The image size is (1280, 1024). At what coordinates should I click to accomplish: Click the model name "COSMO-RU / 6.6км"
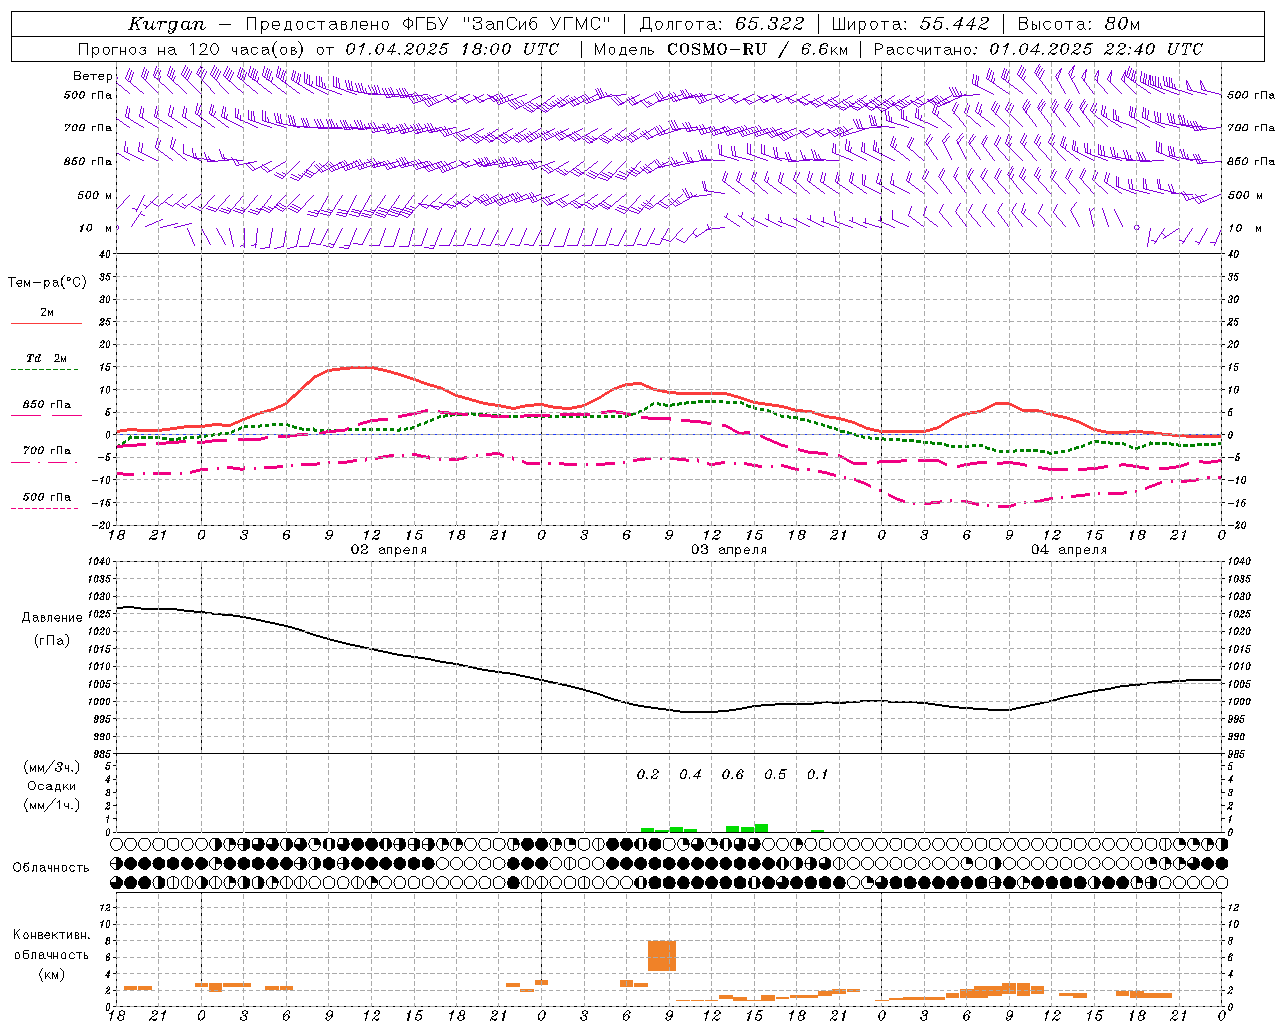pos(758,49)
